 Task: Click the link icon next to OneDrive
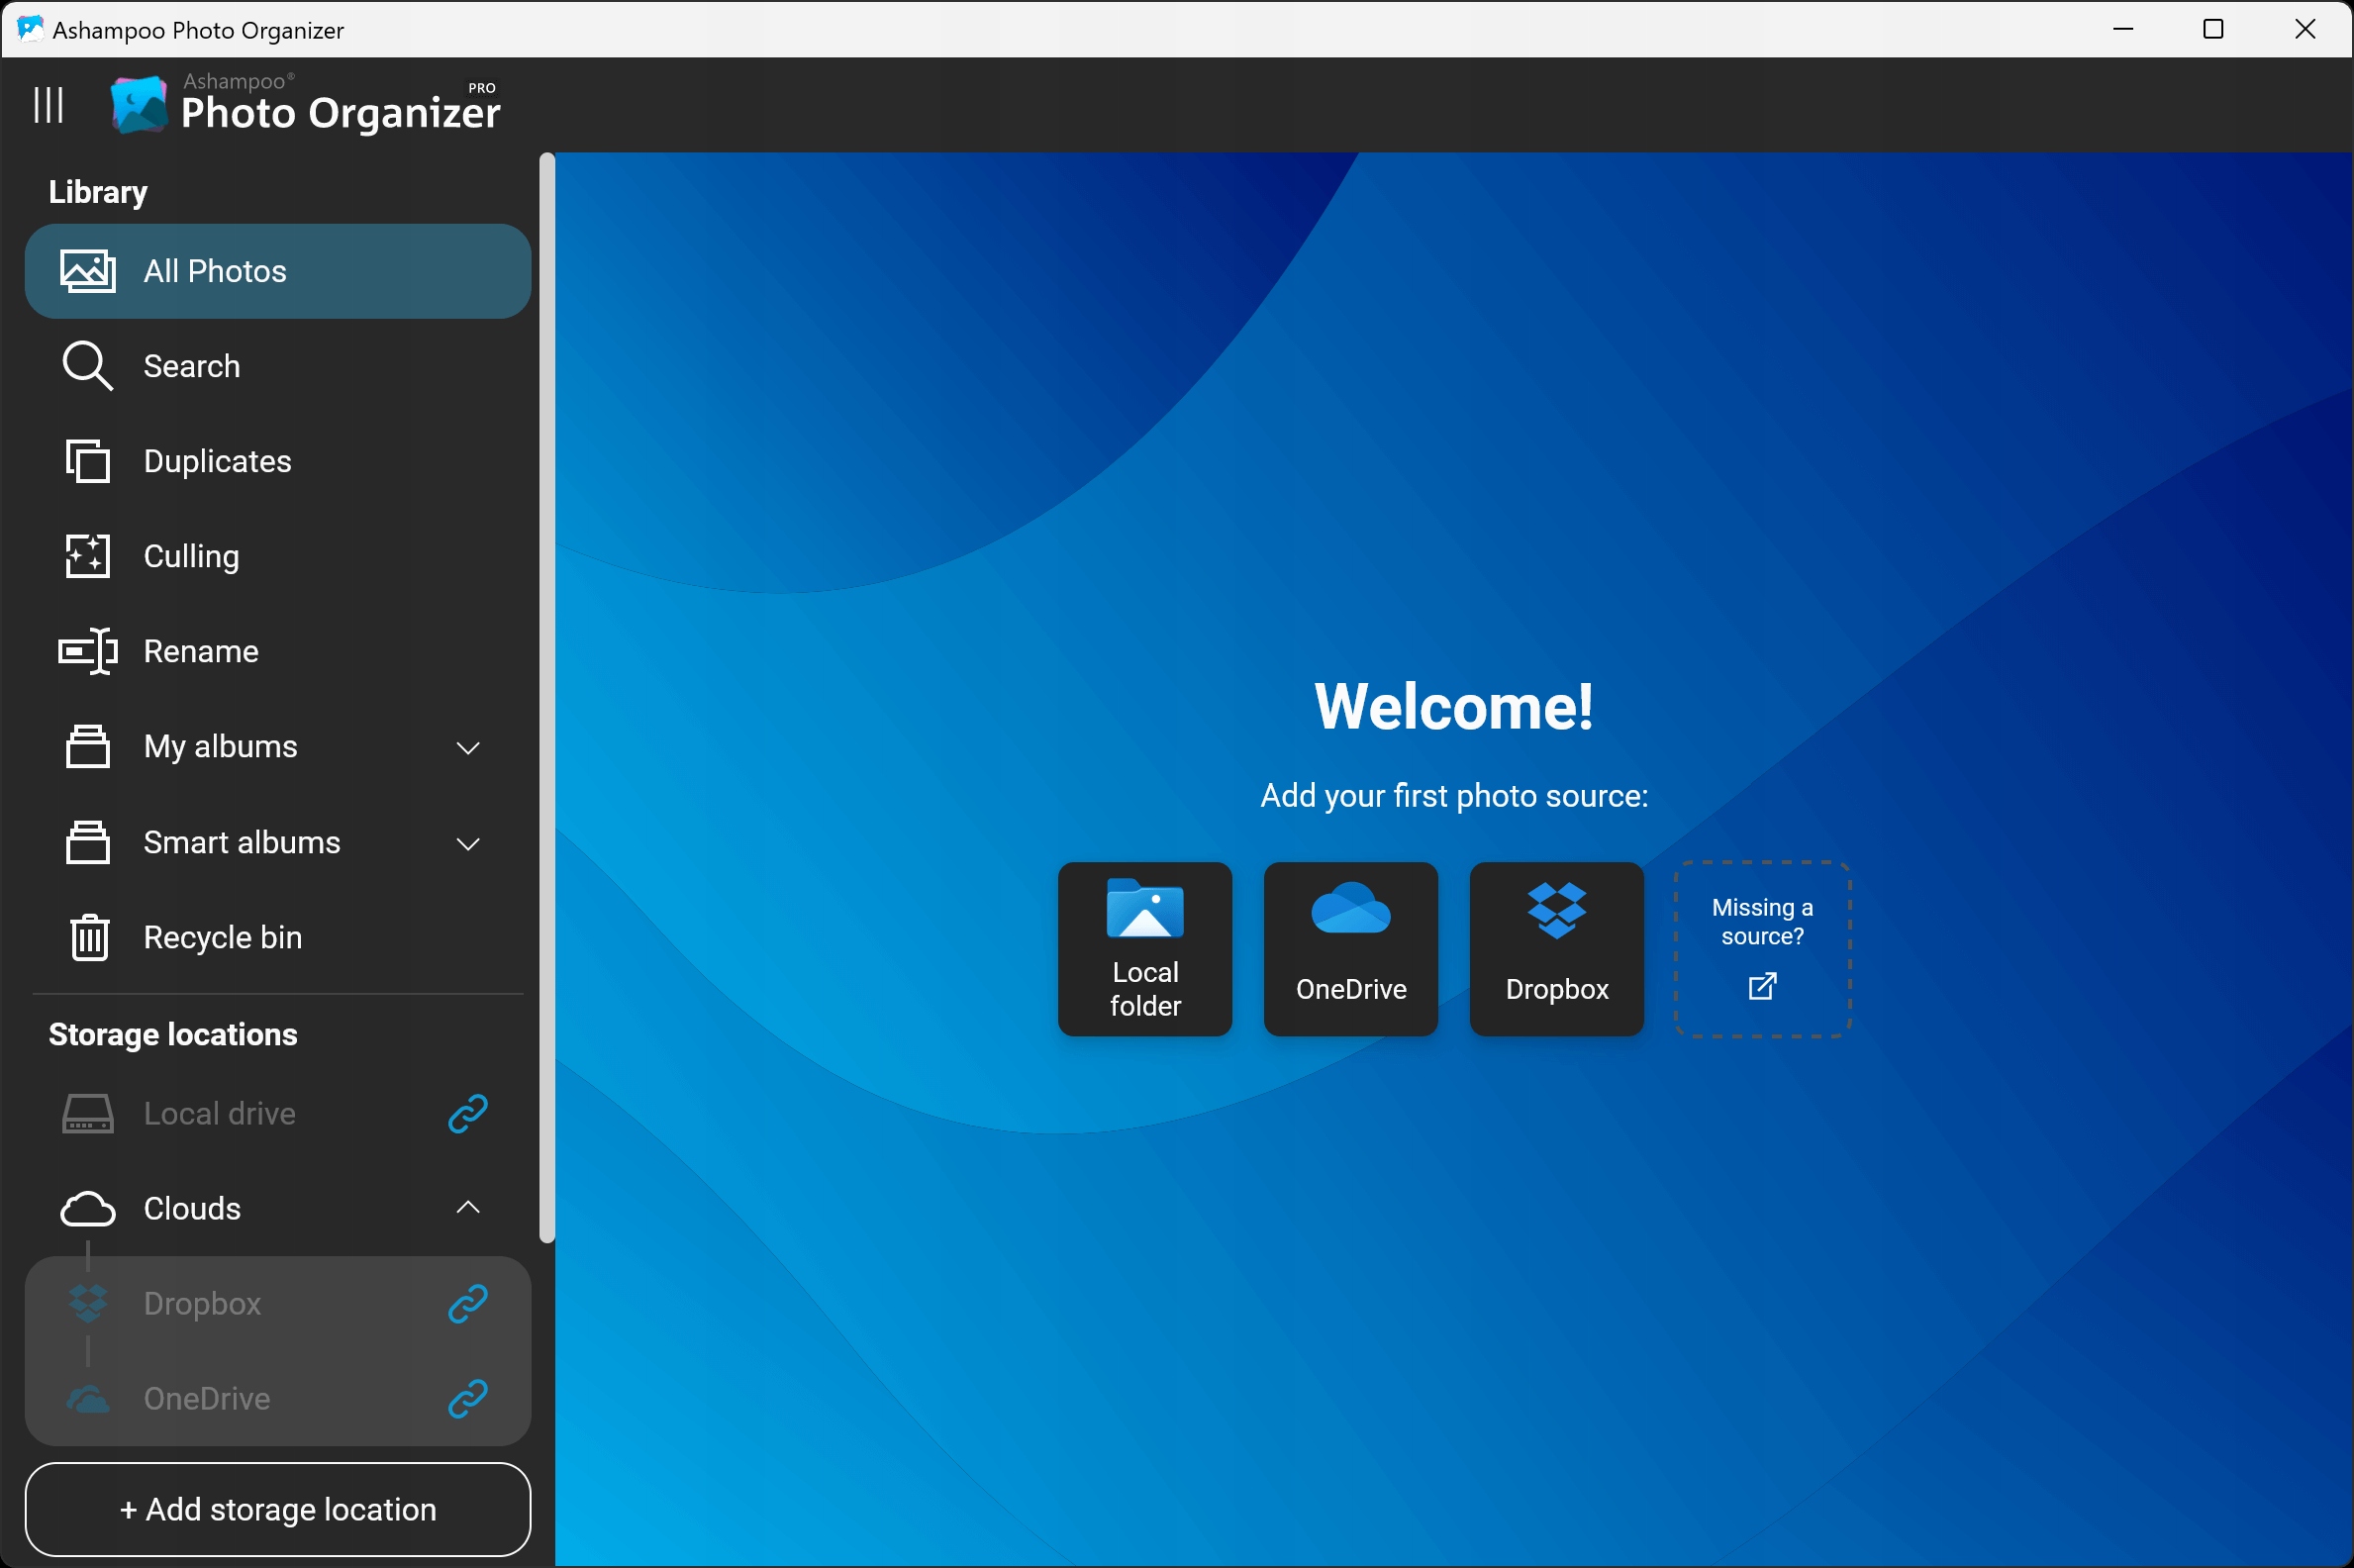tap(467, 1398)
